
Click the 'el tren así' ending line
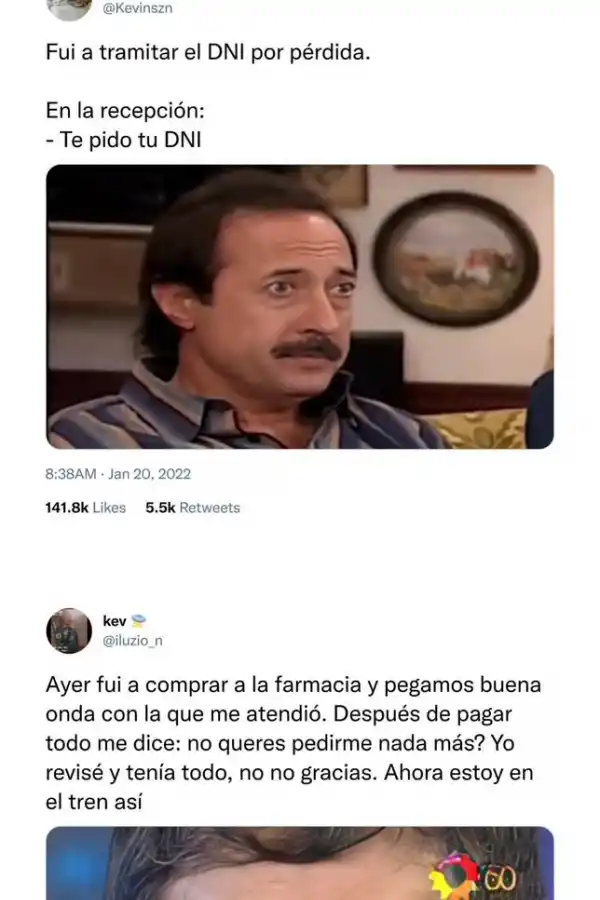[x=94, y=802]
